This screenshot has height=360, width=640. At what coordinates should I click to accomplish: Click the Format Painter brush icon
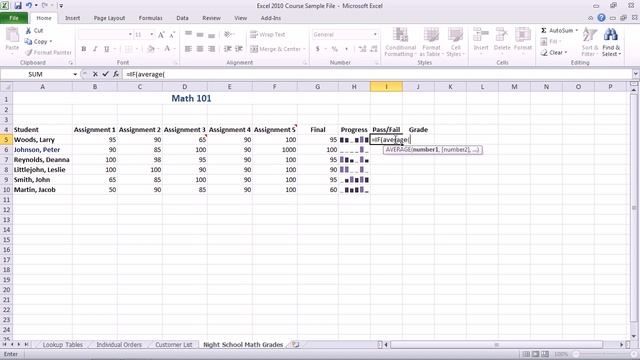pos(29,53)
